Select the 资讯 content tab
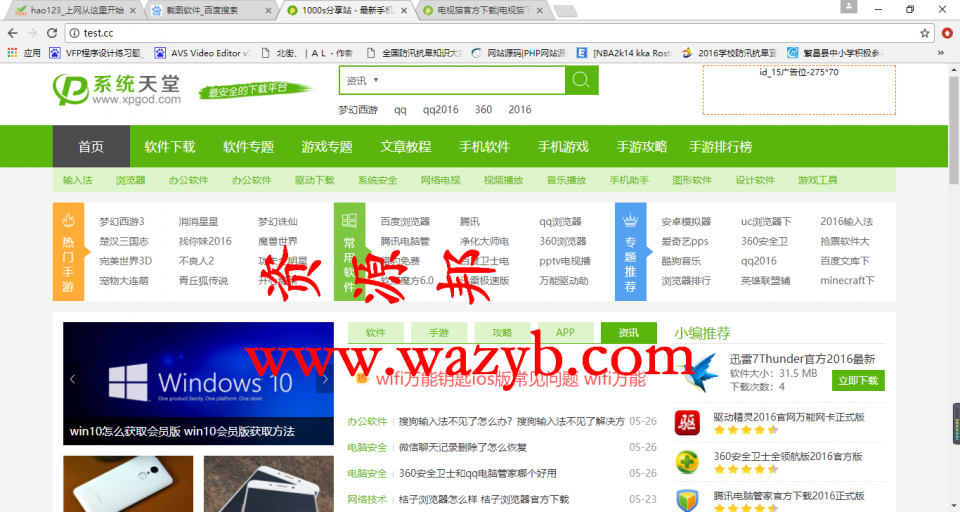960x512 pixels. 629,333
